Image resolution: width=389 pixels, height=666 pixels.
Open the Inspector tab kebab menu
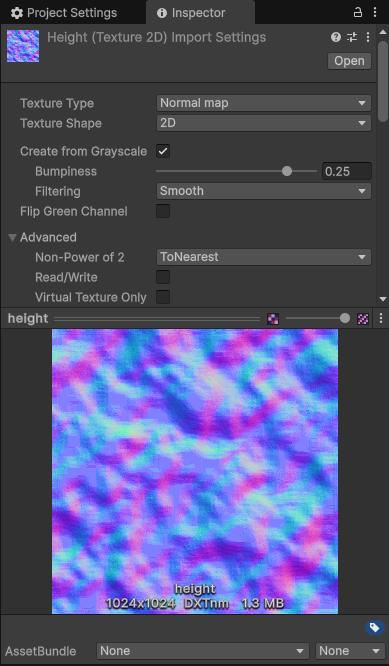point(375,13)
